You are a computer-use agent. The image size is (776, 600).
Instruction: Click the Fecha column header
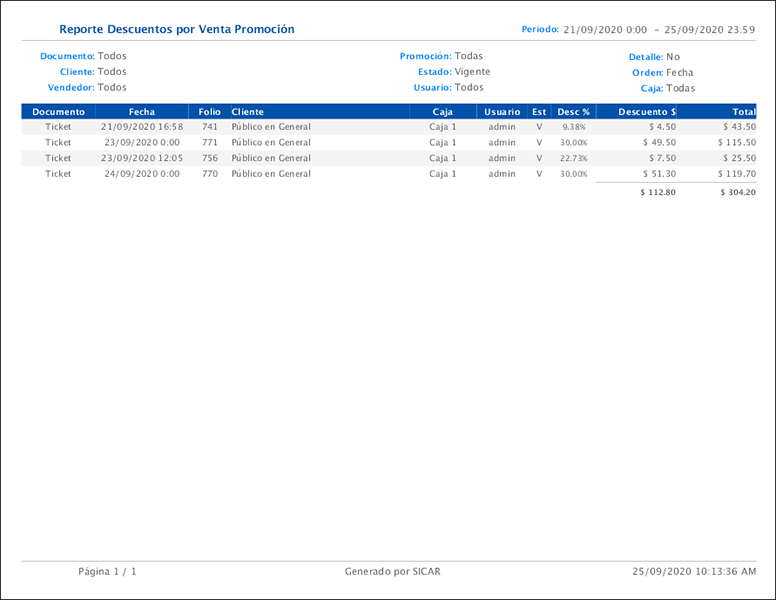coord(142,112)
